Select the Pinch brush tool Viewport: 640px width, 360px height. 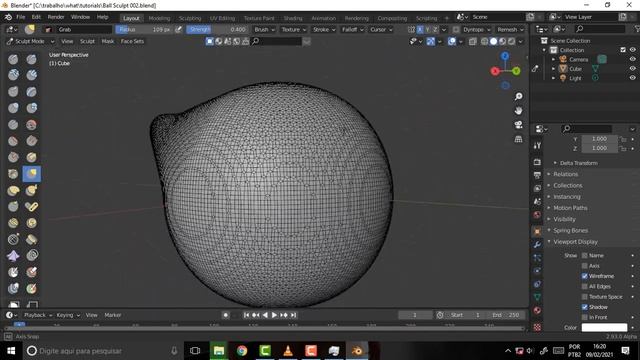coord(13,174)
